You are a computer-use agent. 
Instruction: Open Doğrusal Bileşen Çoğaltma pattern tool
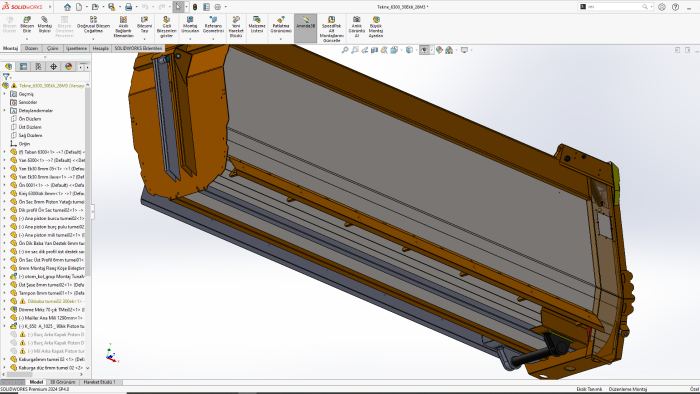coord(93,25)
